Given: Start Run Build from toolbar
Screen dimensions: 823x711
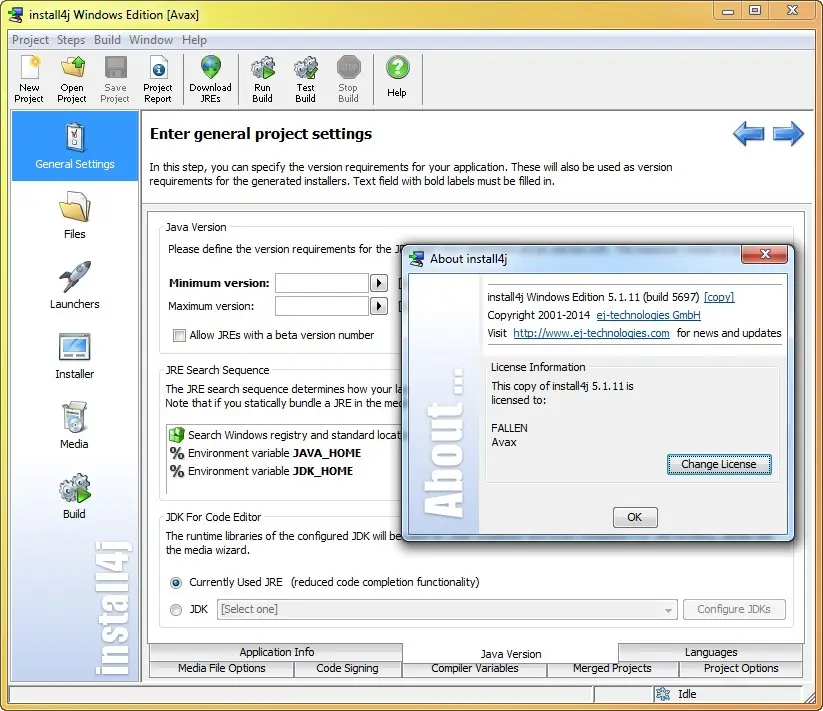Looking at the screenshot, I should [x=262, y=80].
